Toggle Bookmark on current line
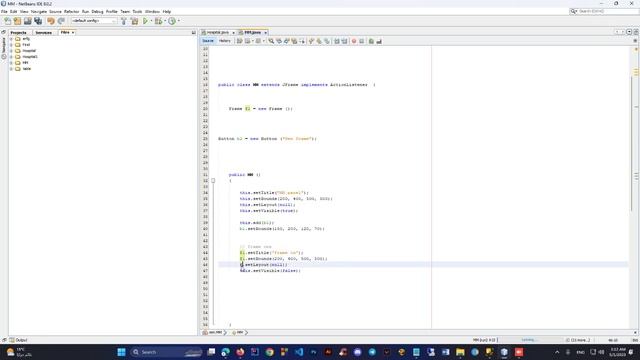The image size is (640, 360). 327,41
